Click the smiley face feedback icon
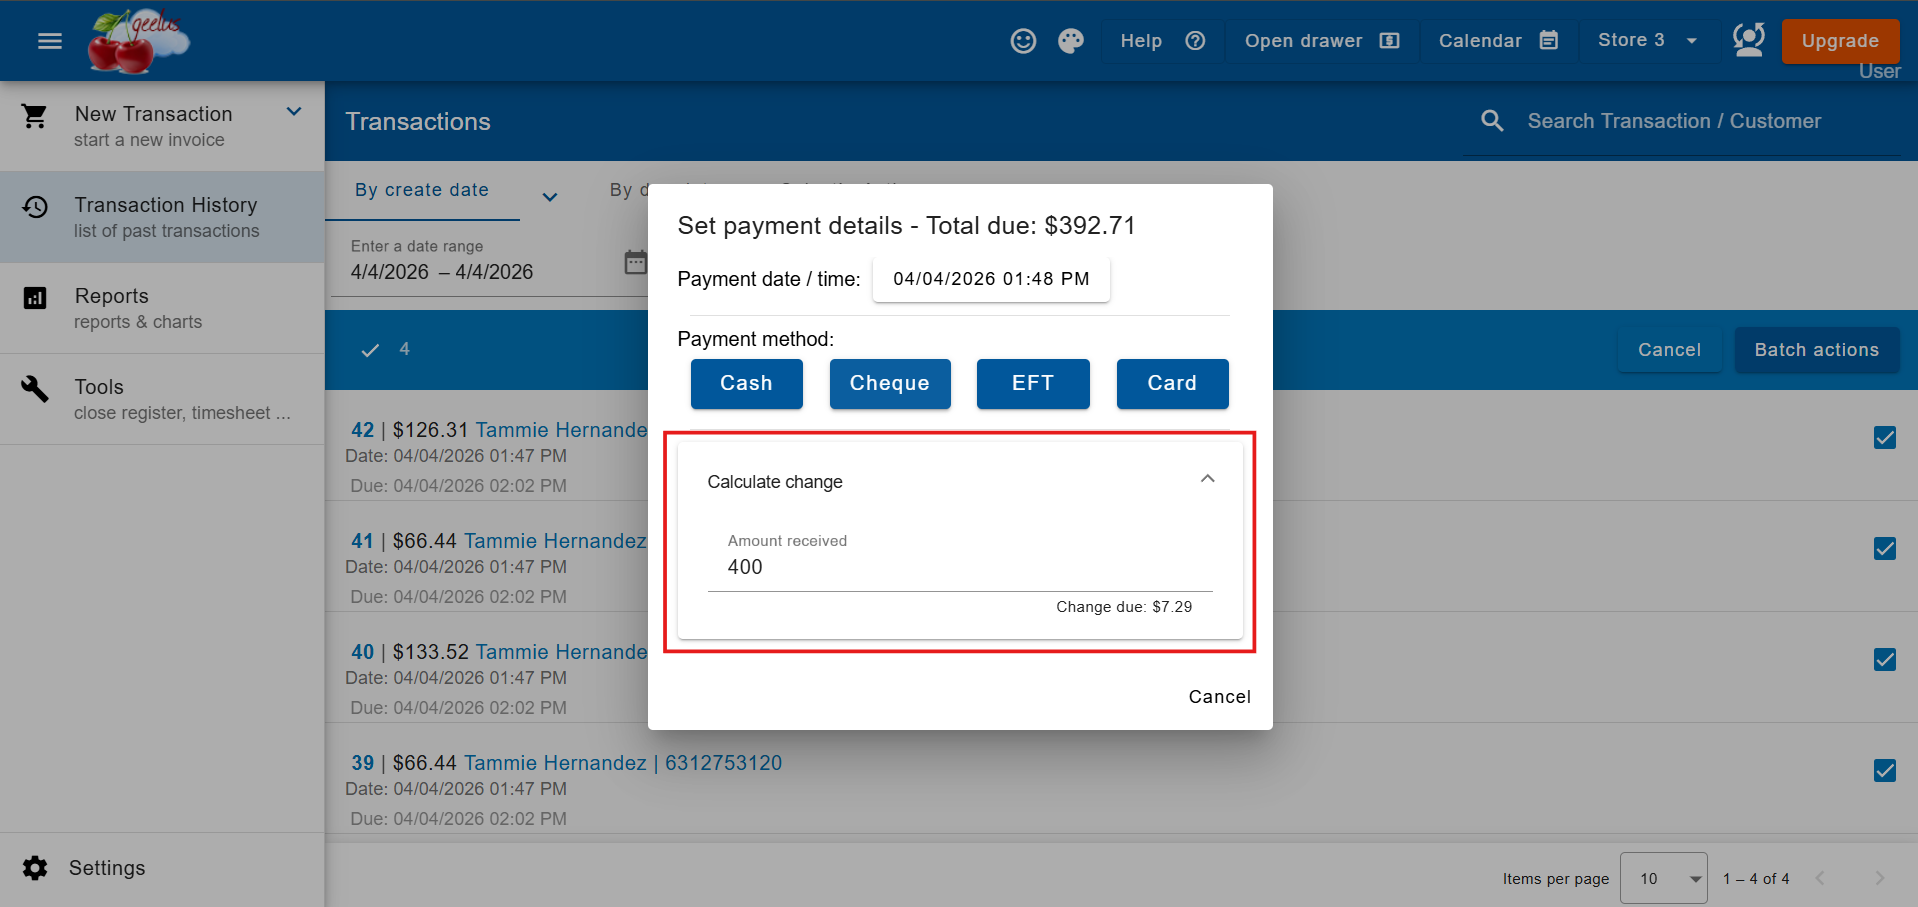The image size is (1918, 907). [1022, 41]
